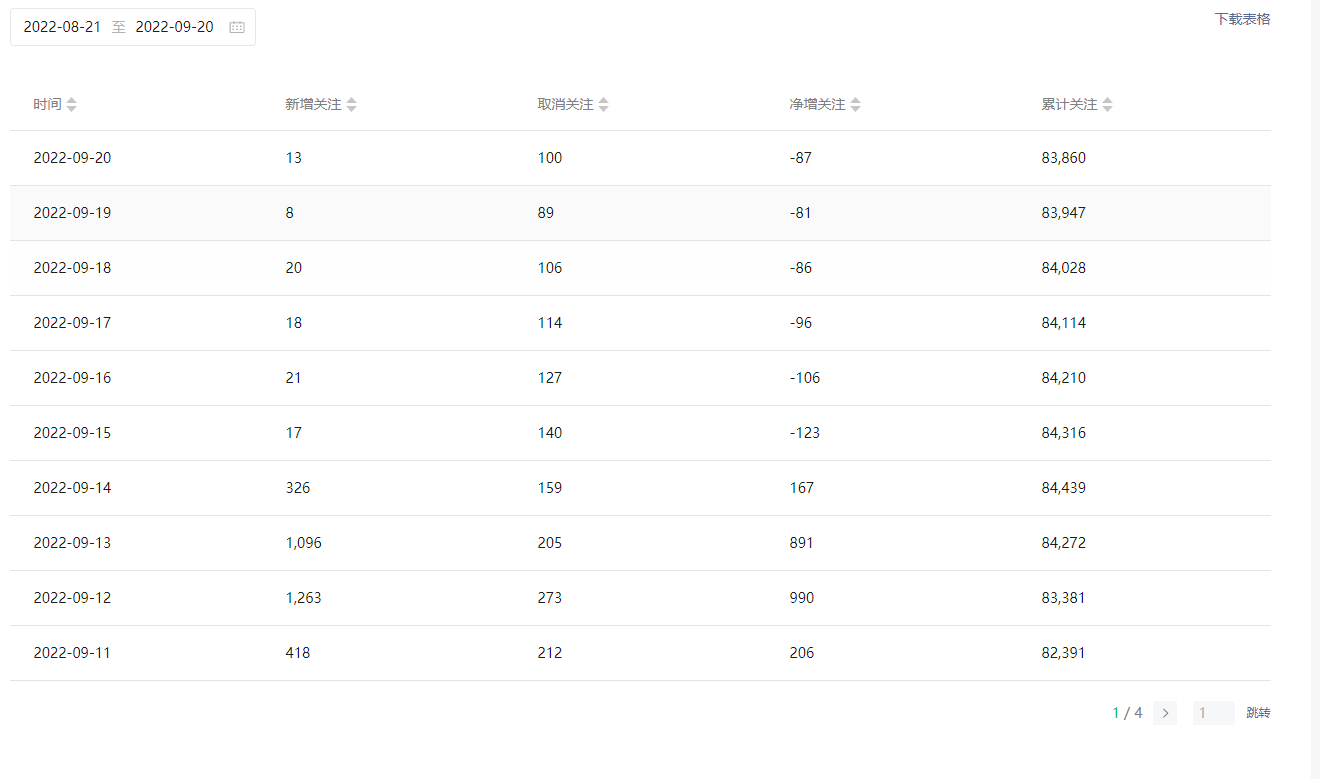Select the 2022-09-20 table row date
Viewport: 1320px width, 779px height.
click(x=72, y=158)
